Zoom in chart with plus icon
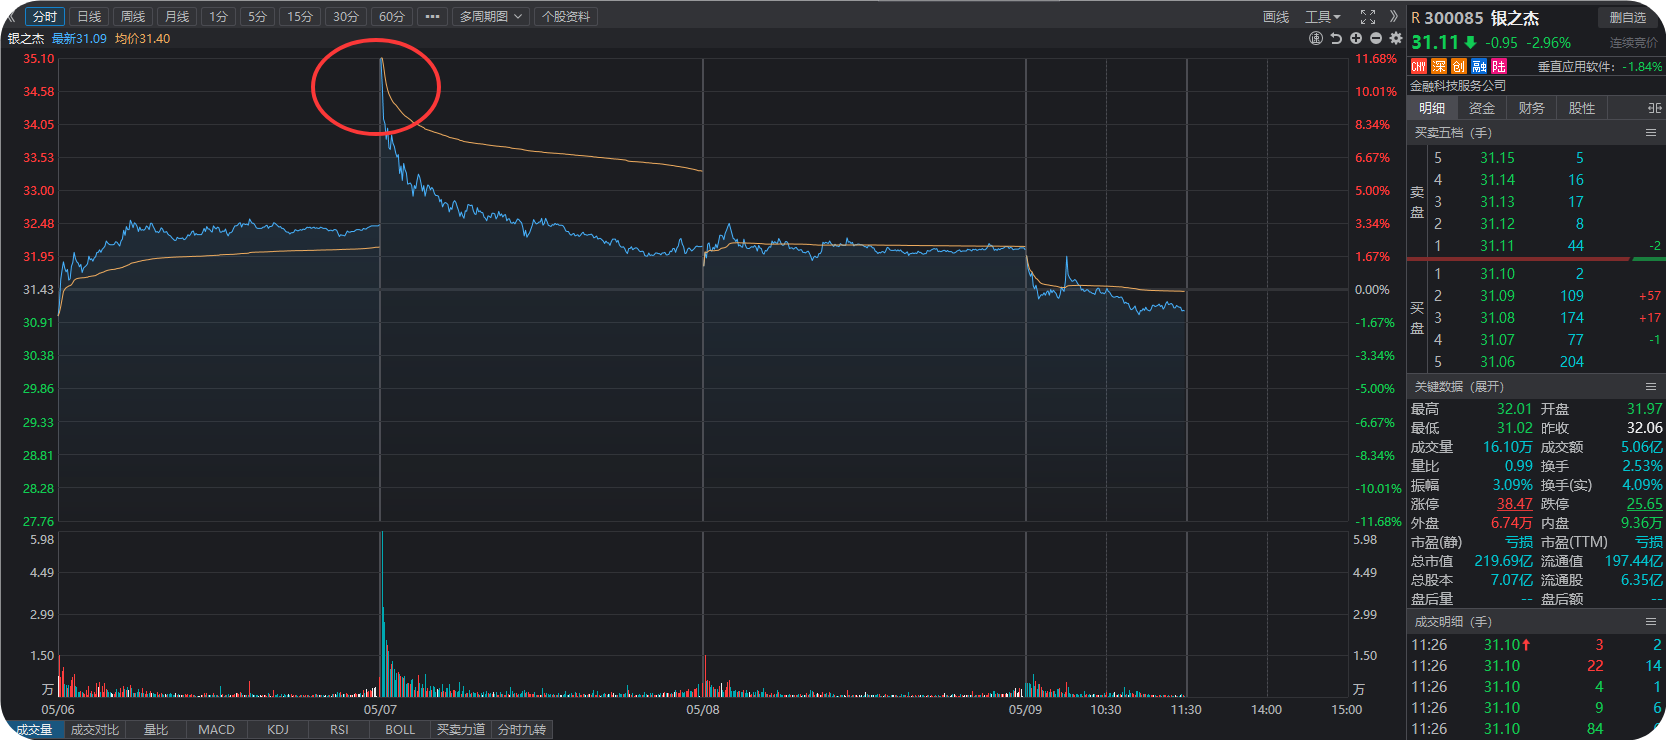This screenshot has height=740, width=1666. pos(1356,38)
